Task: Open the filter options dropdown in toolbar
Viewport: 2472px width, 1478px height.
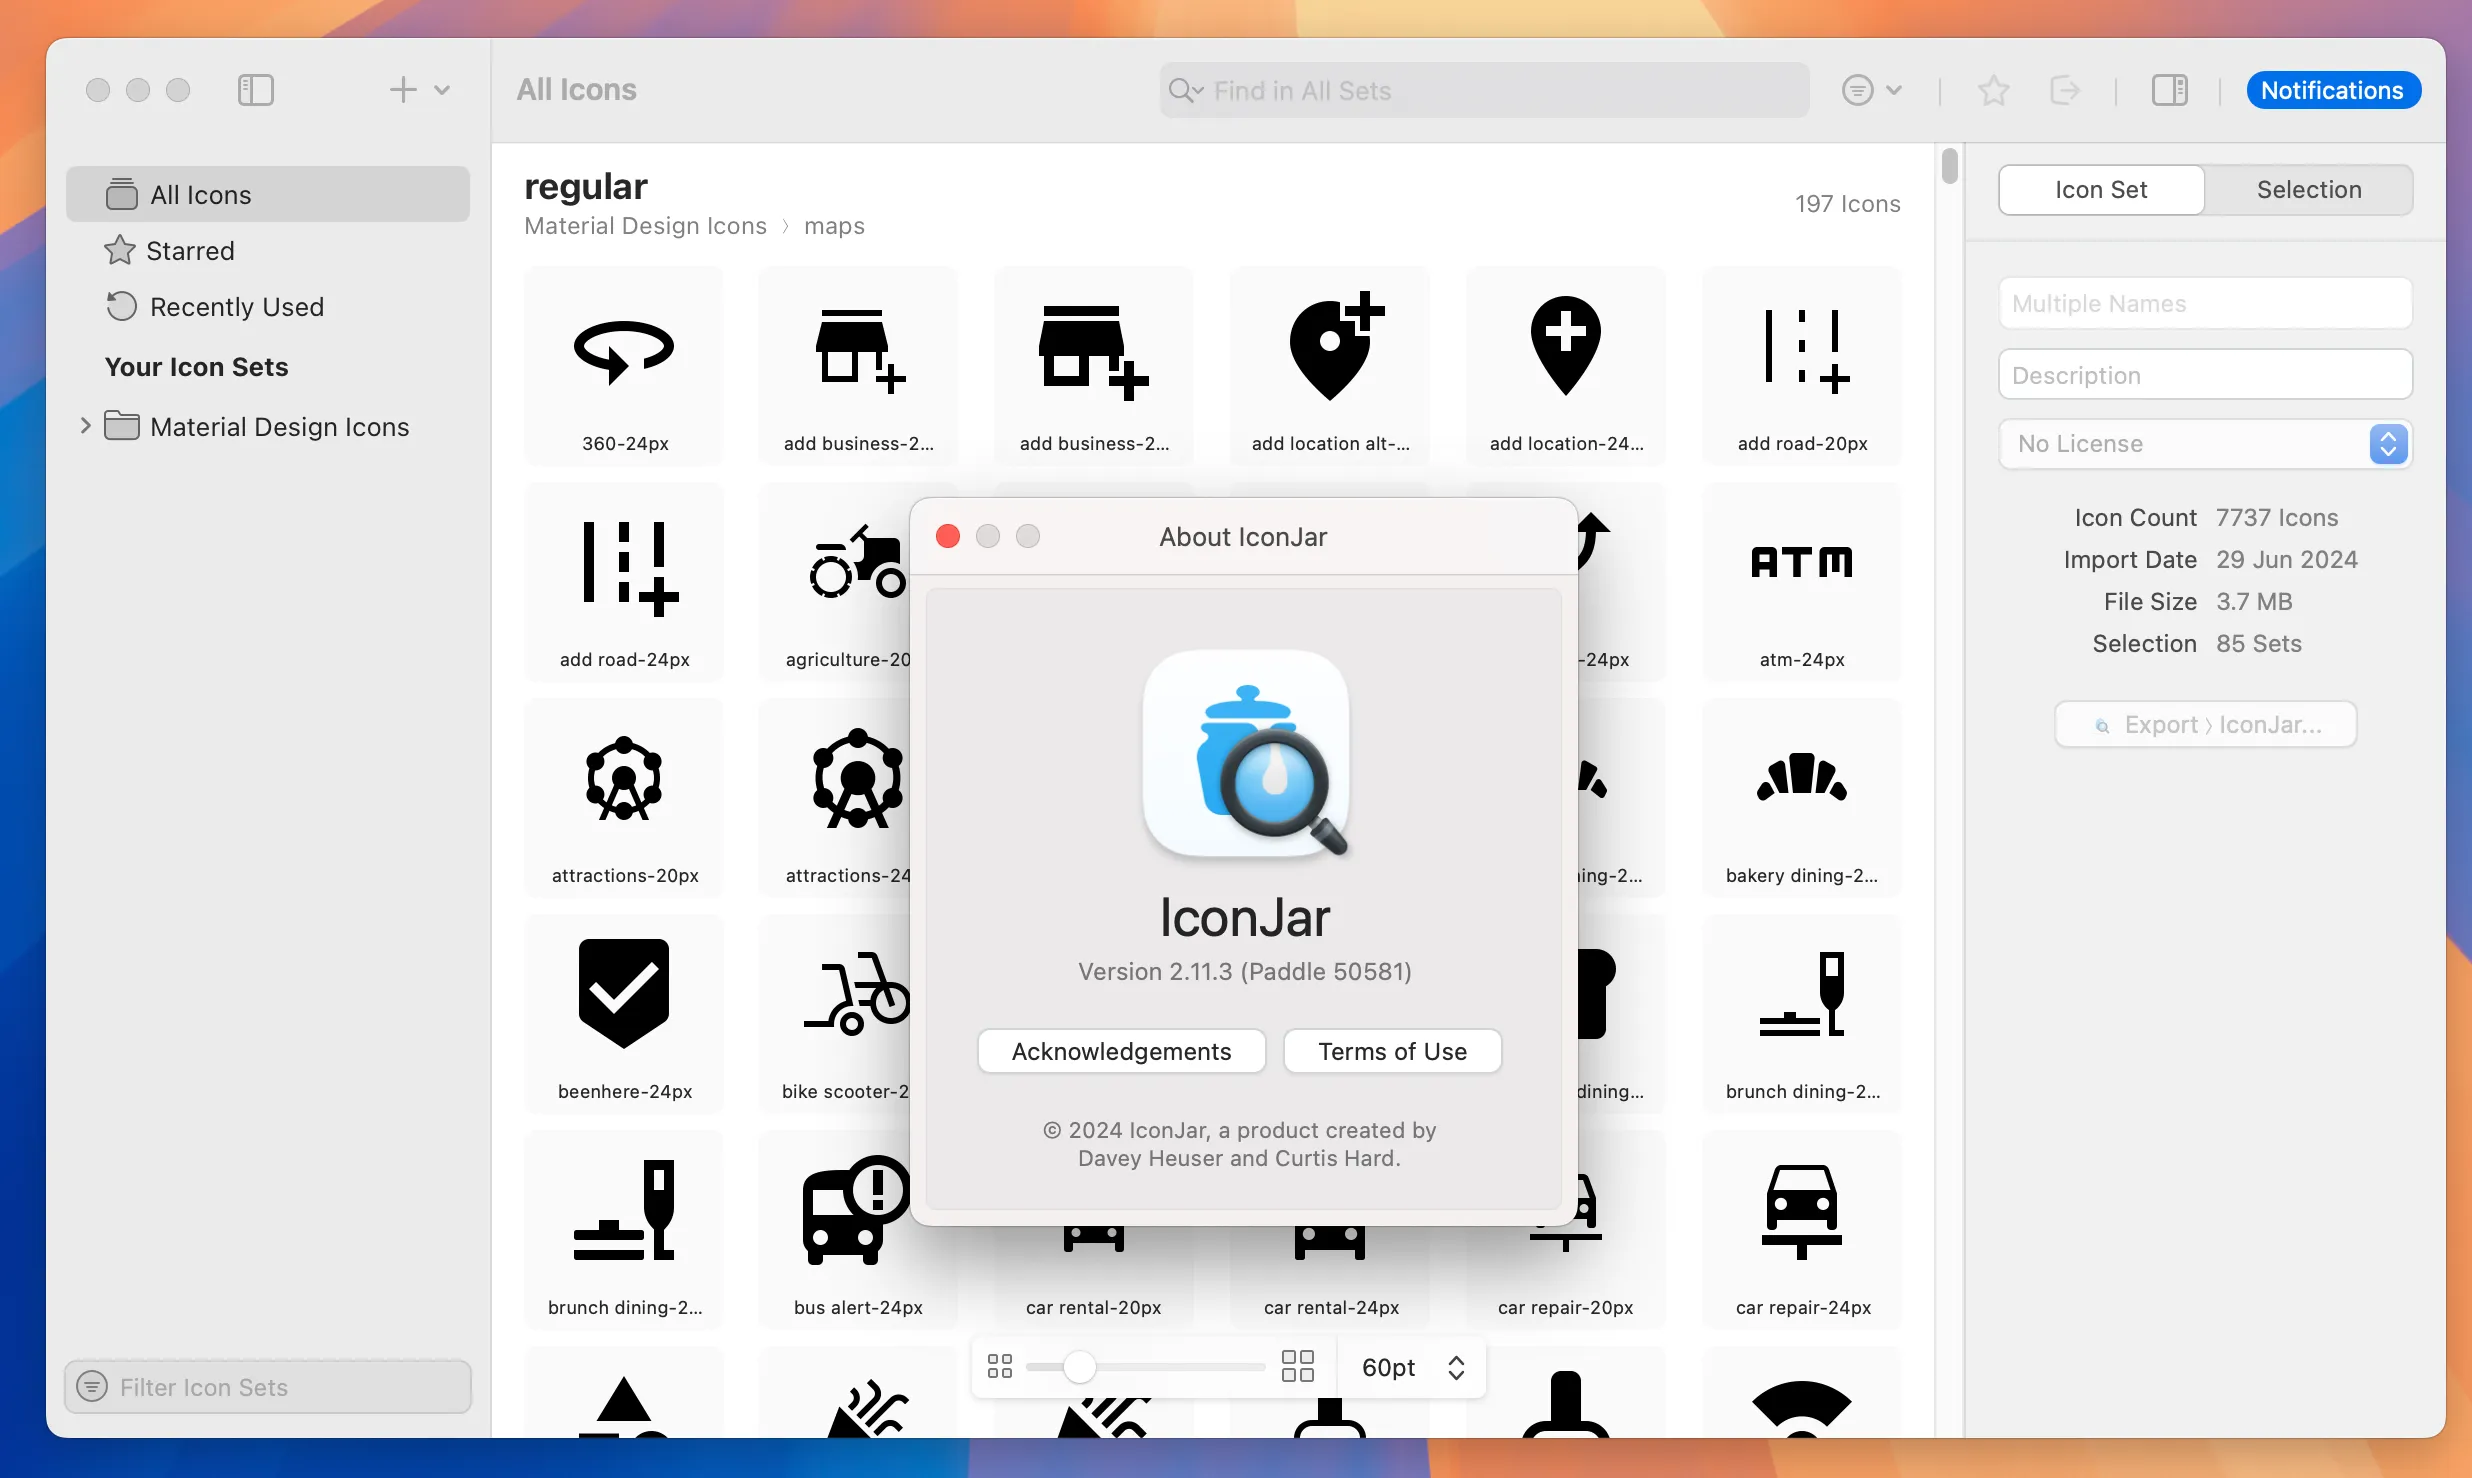Action: click(x=1871, y=90)
